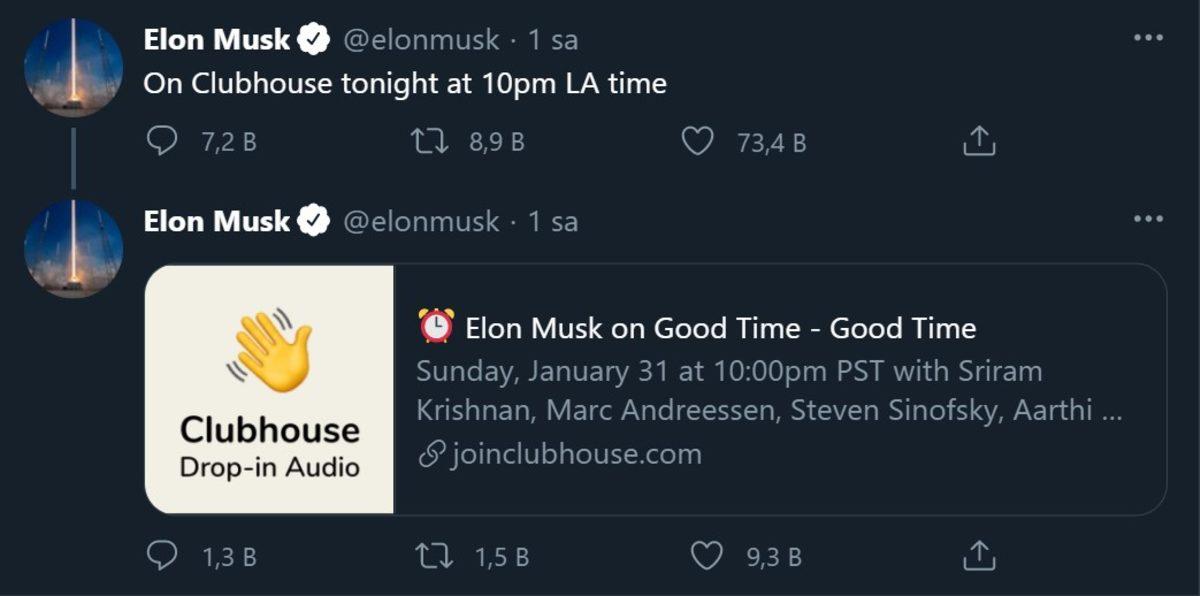Share the top tweet
This screenshot has width=1200, height=596.
[979, 140]
